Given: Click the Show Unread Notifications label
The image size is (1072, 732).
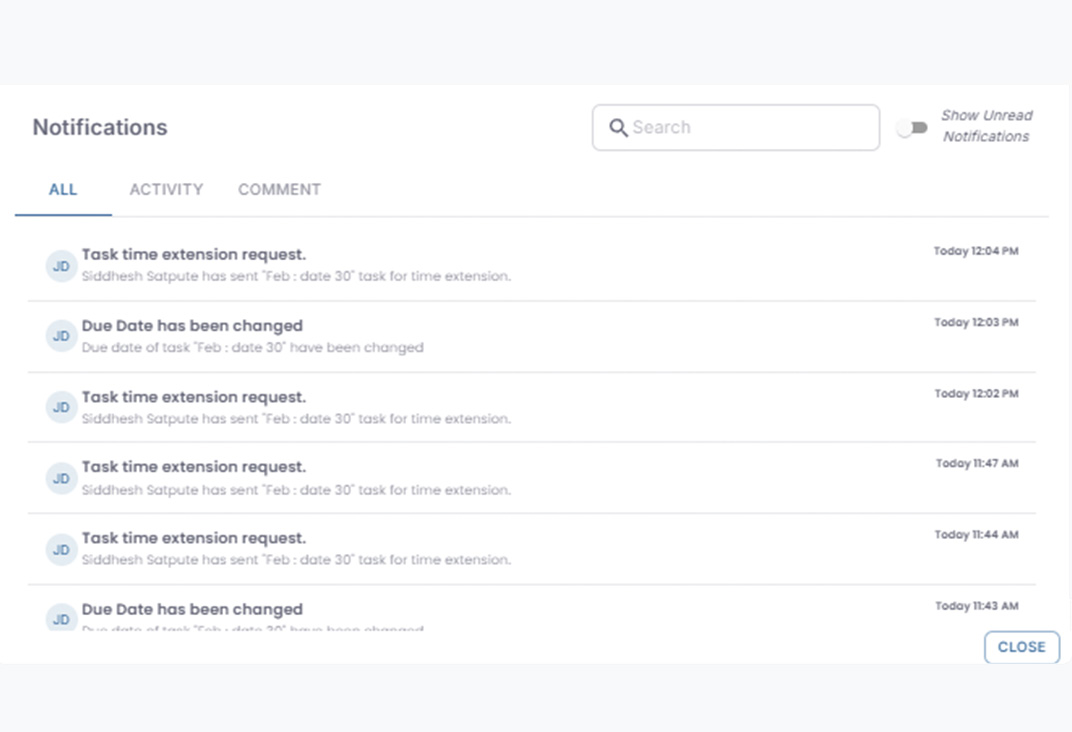Looking at the screenshot, I should (986, 126).
